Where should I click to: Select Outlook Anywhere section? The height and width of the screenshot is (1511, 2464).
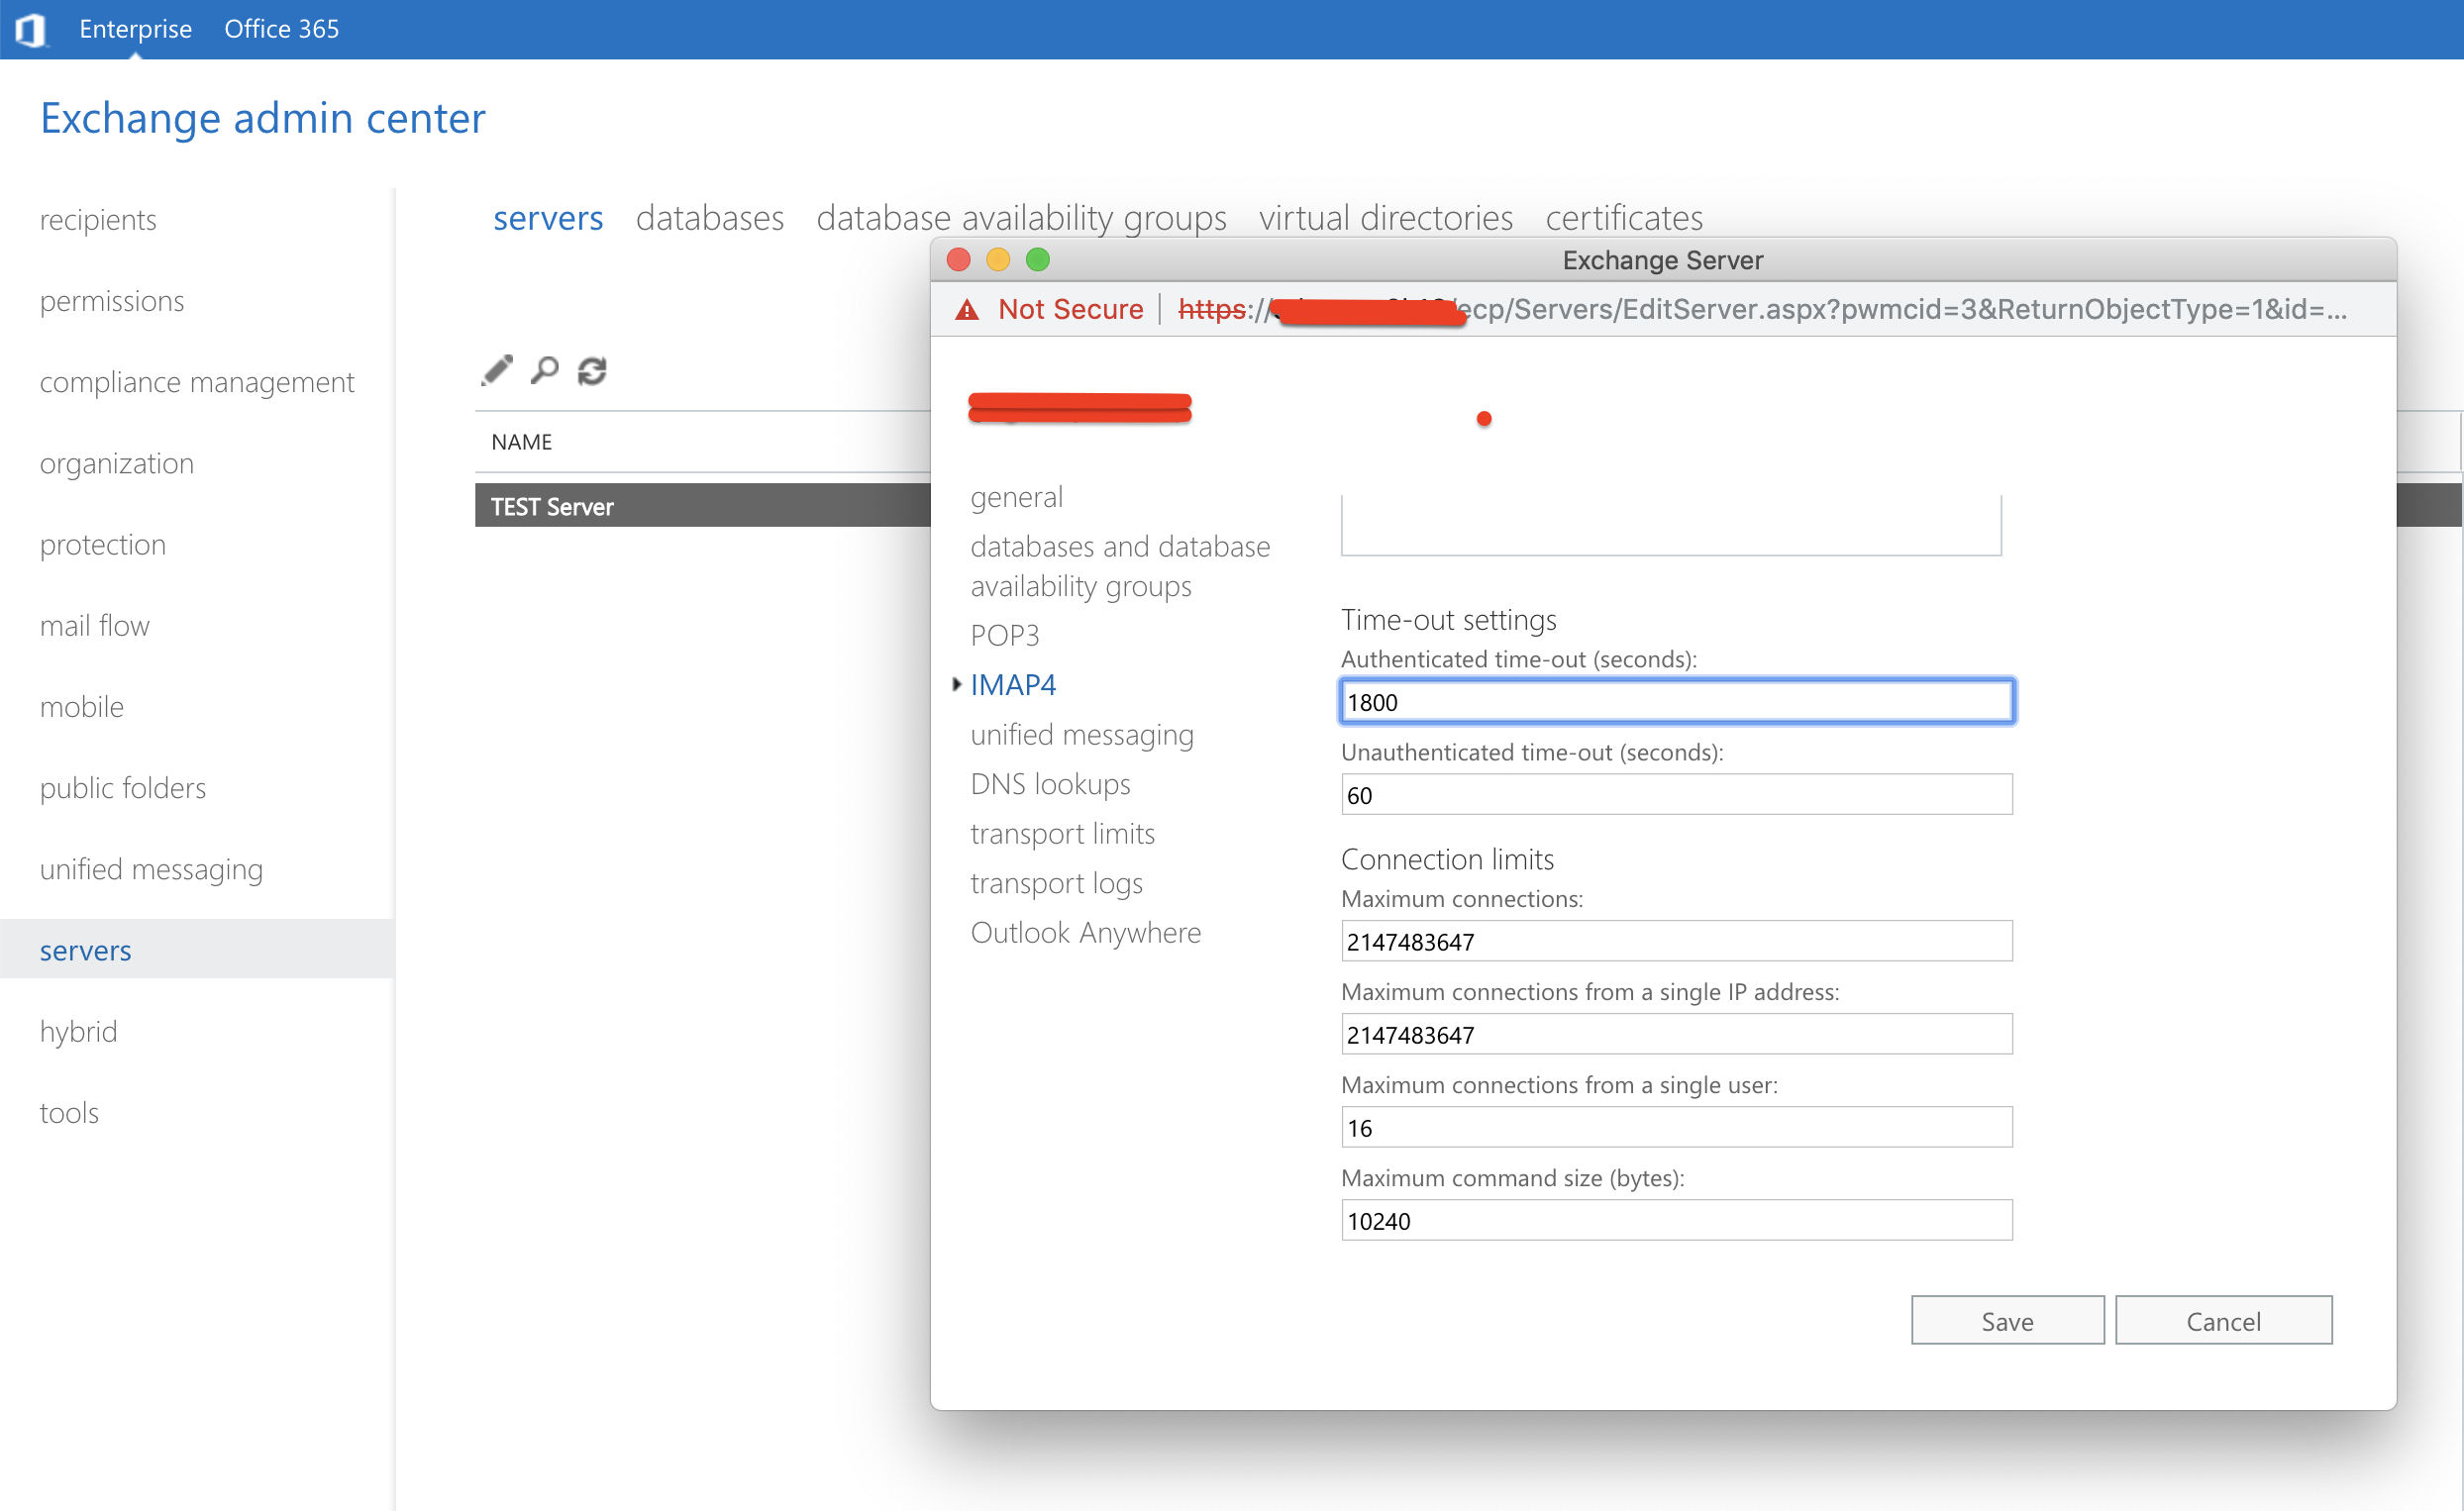[x=1085, y=932]
